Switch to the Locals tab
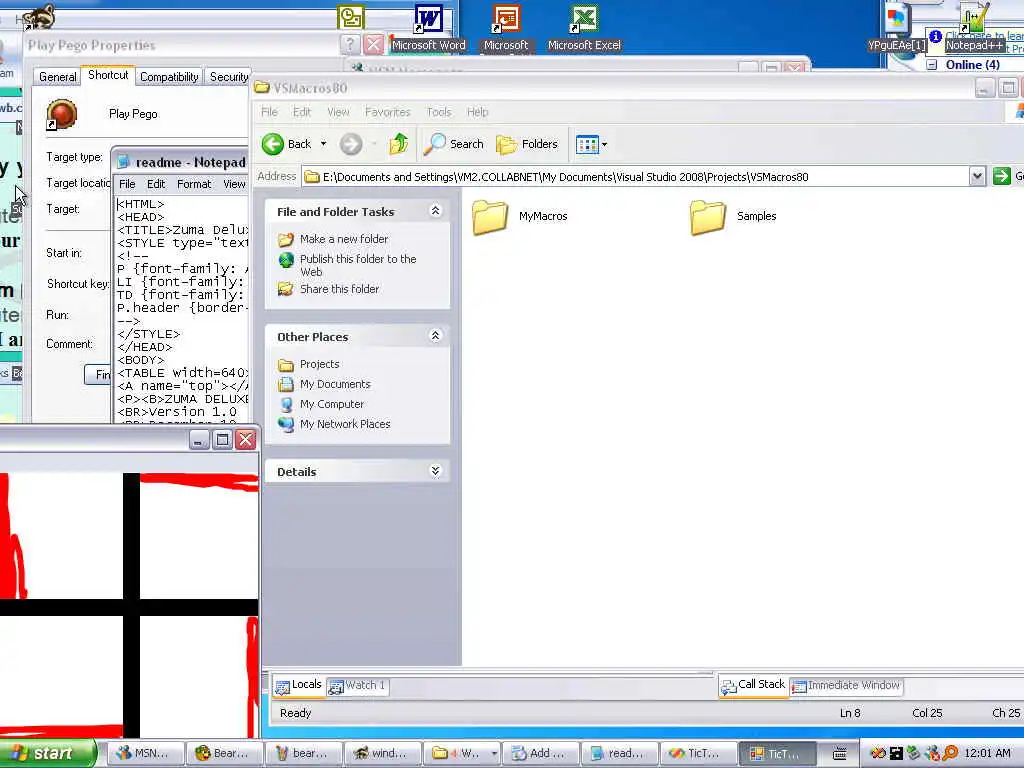The width and height of the screenshot is (1024, 768). coord(298,685)
